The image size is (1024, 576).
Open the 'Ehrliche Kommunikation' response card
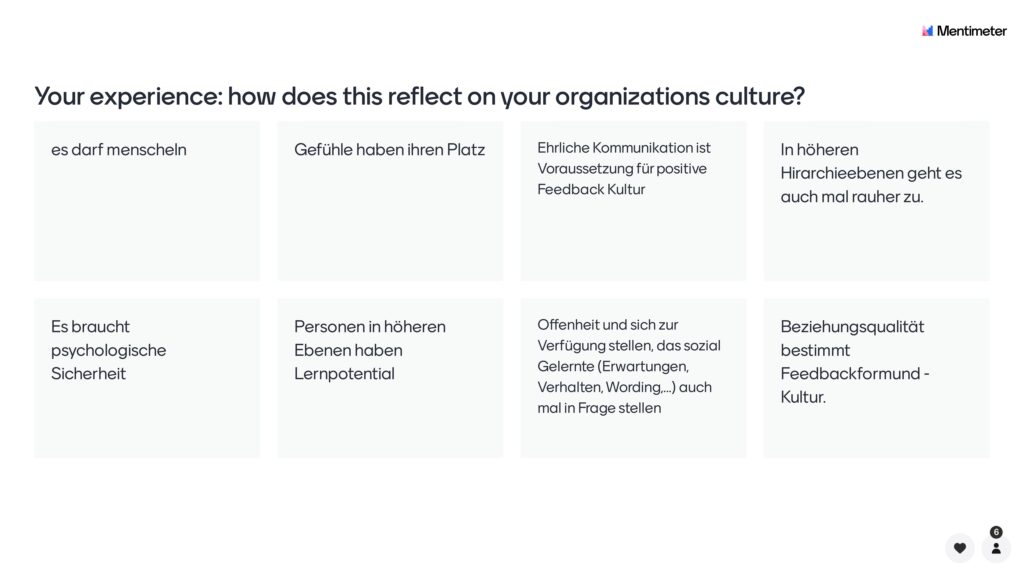[x=633, y=201]
